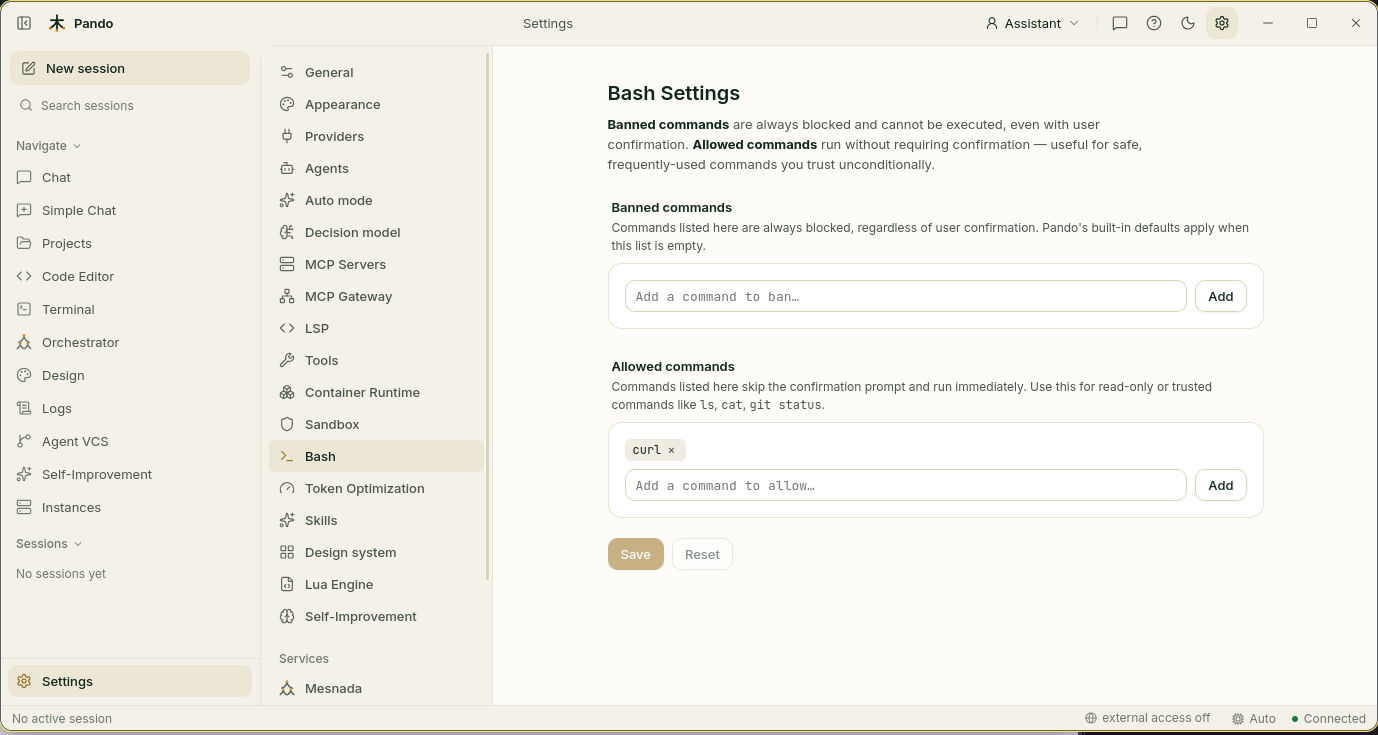Open the Logs view

[130, 408]
